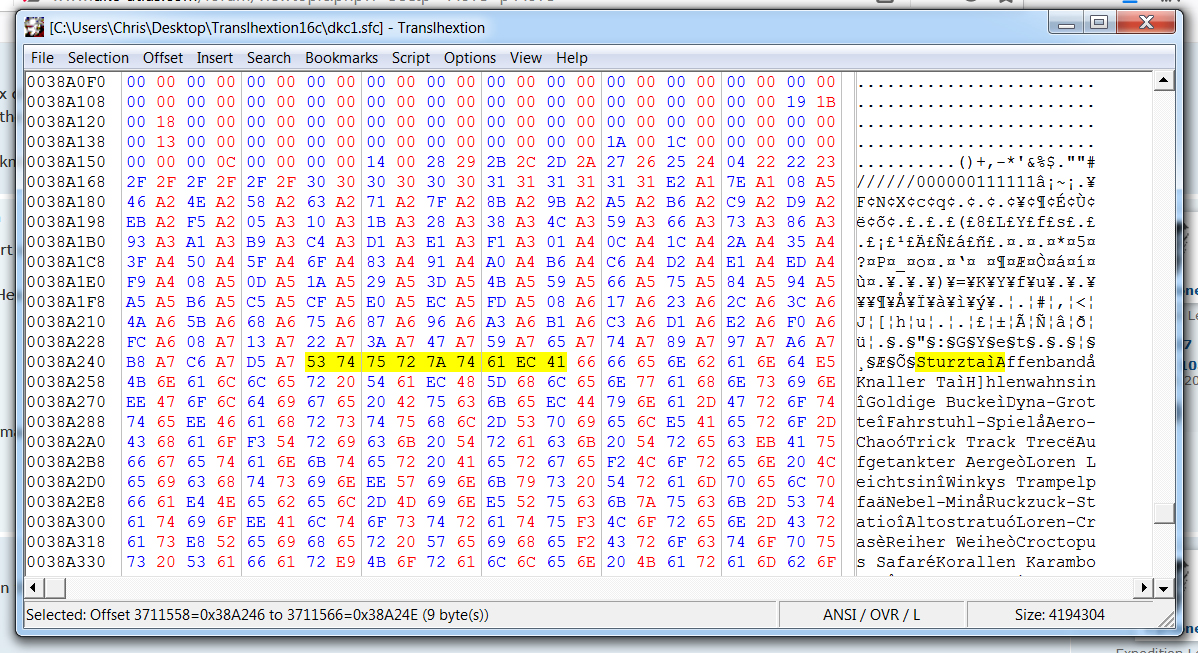Click highlighted hex byte 53 in selection

(x=316, y=362)
